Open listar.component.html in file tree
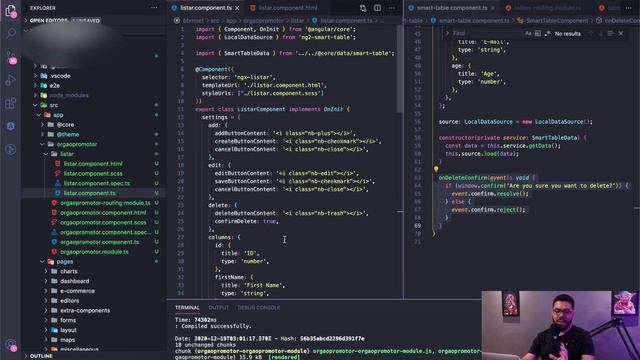The image size is (640, 360). 93,164
